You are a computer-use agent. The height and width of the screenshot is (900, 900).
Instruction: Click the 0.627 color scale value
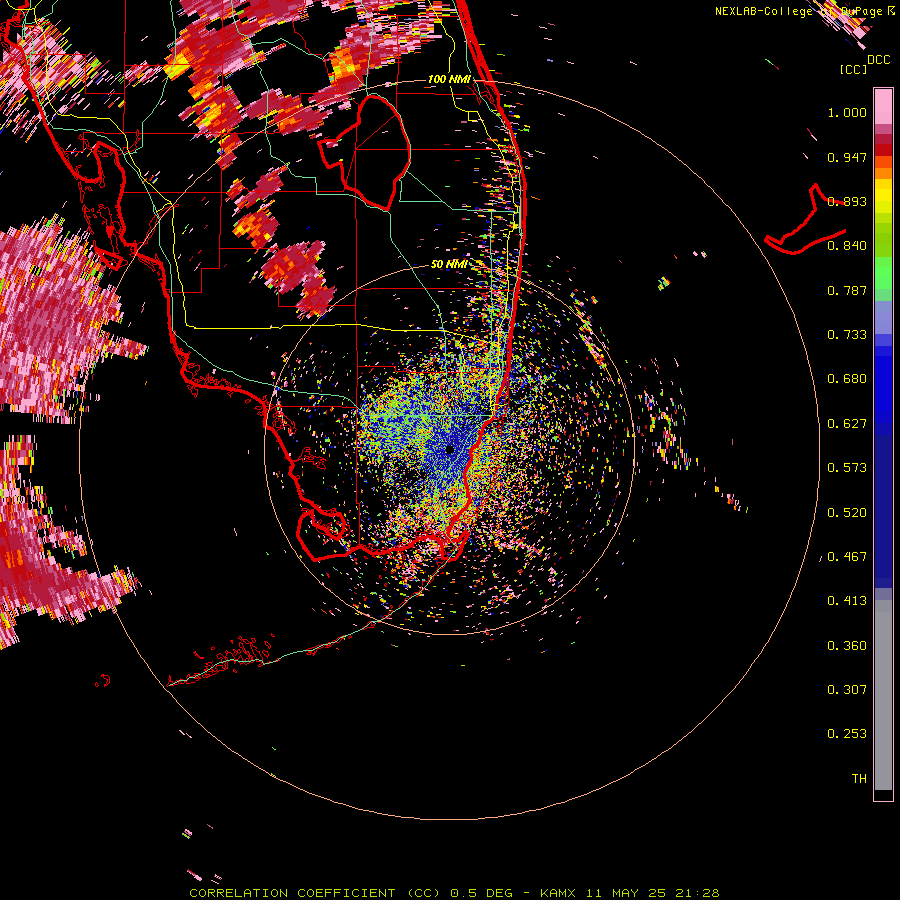(847, 424)
